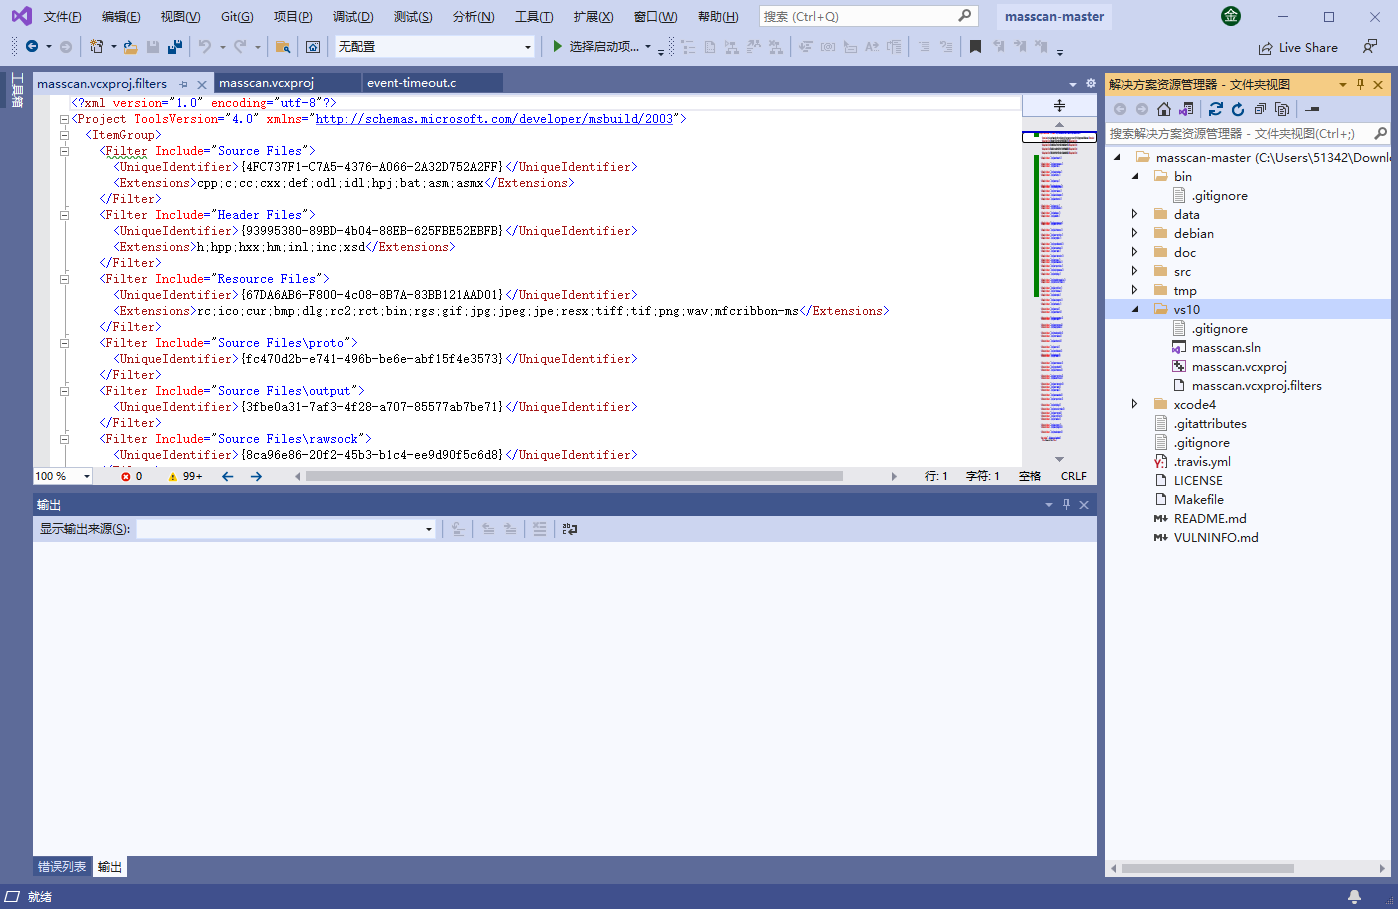The image size is (1398, 909).
Task: Start debugging with the green run arrow
Action: tap(557, 46)
